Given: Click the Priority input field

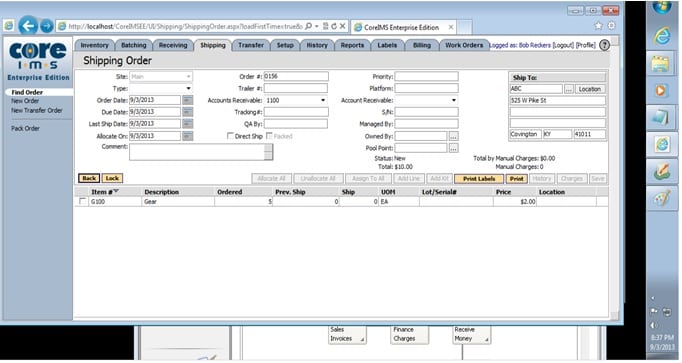Looking at the screenshot, I should (x=426, y=77).
